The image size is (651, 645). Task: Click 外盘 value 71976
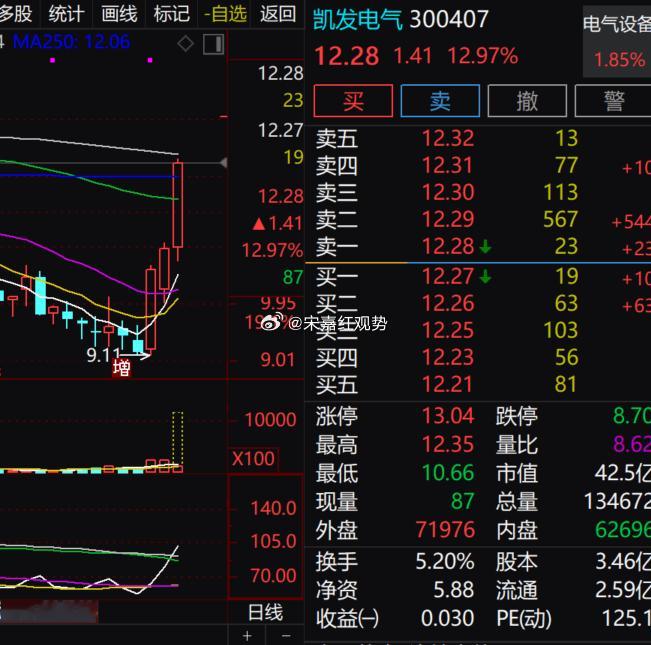click(x=445, y=530)
